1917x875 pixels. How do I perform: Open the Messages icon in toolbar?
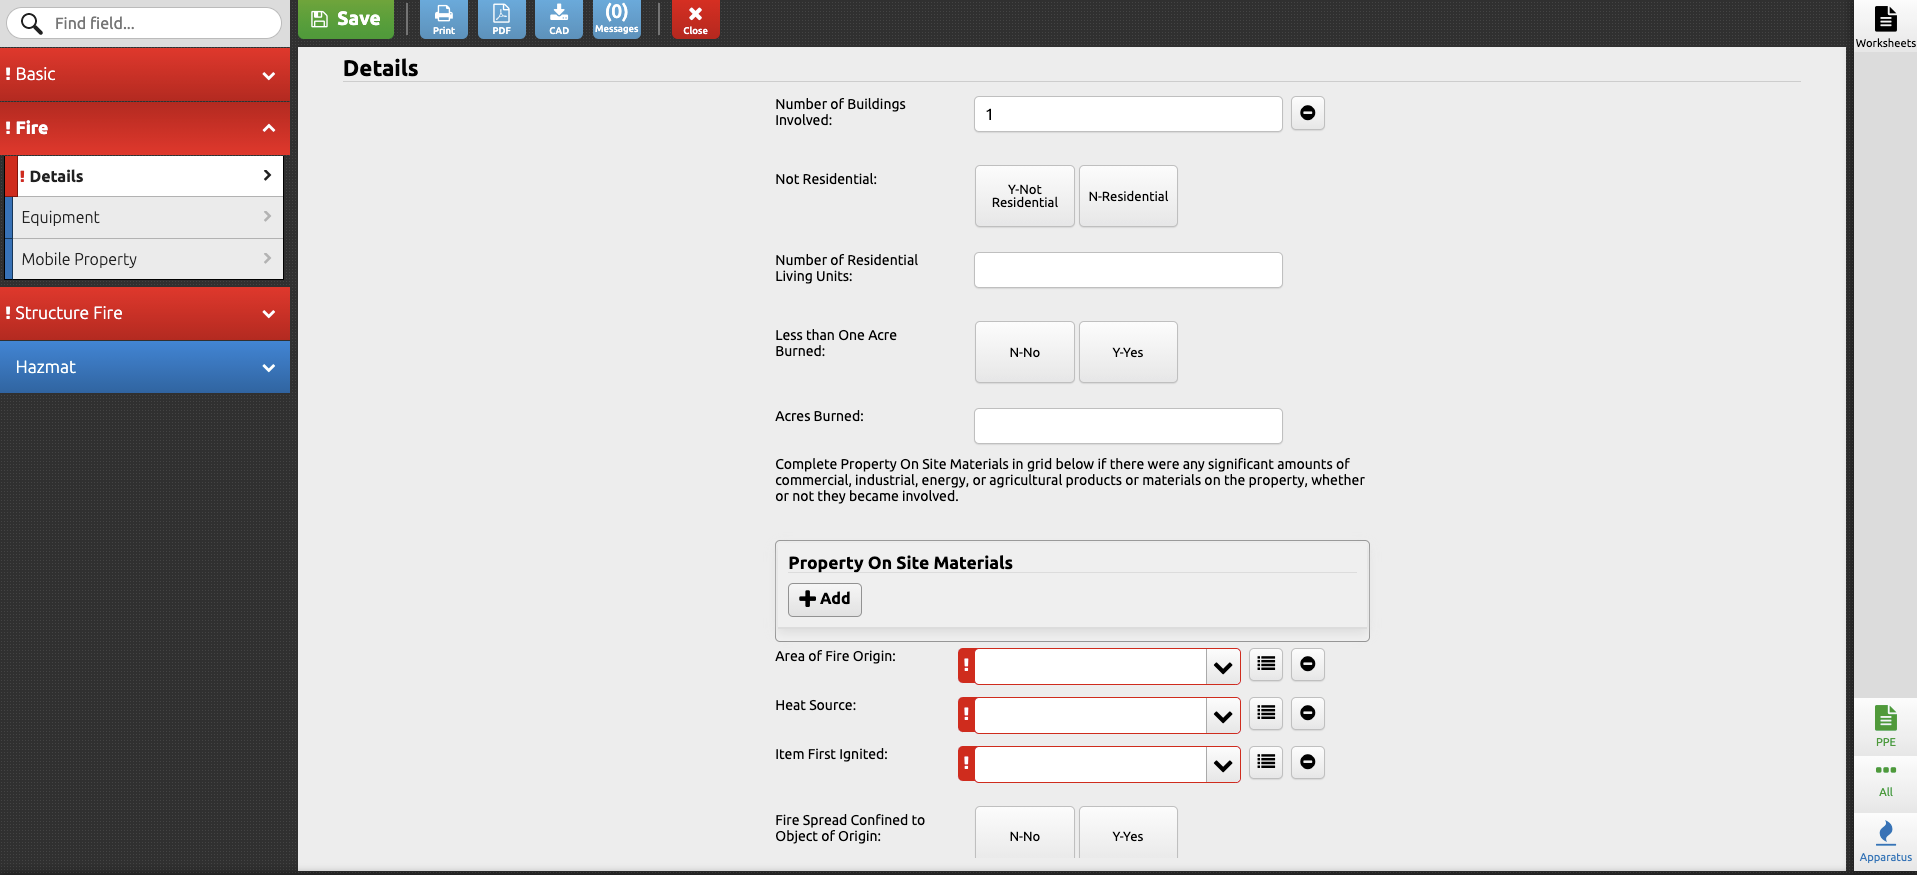coord(616,19)
